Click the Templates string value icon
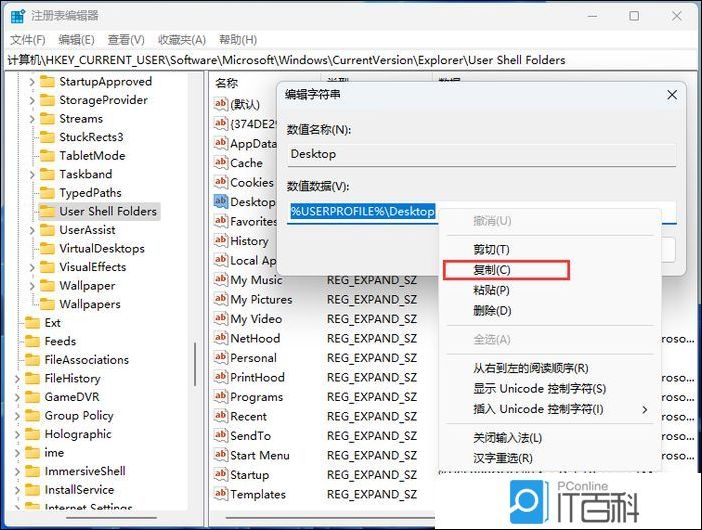Image resolution: width=702 pixels, height=530 pixels. 220,494
